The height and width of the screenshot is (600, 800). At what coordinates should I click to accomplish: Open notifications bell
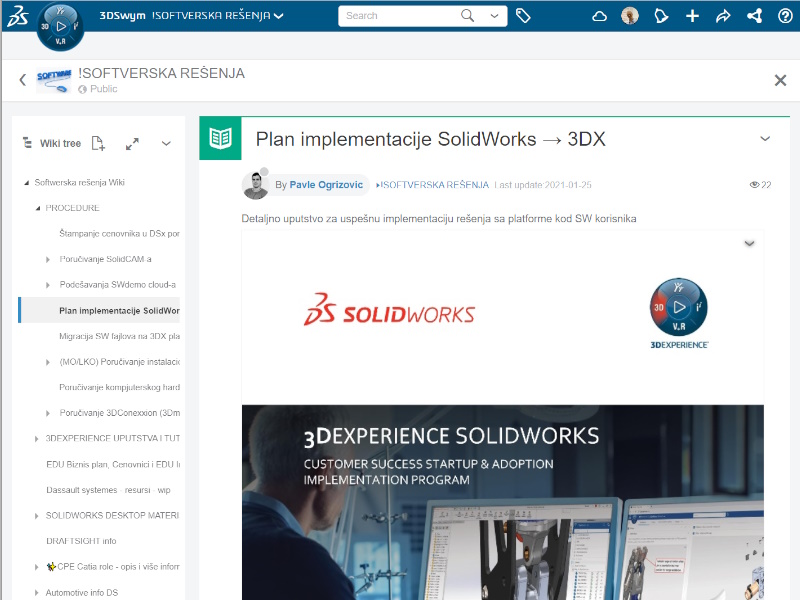tap(660, 16)
